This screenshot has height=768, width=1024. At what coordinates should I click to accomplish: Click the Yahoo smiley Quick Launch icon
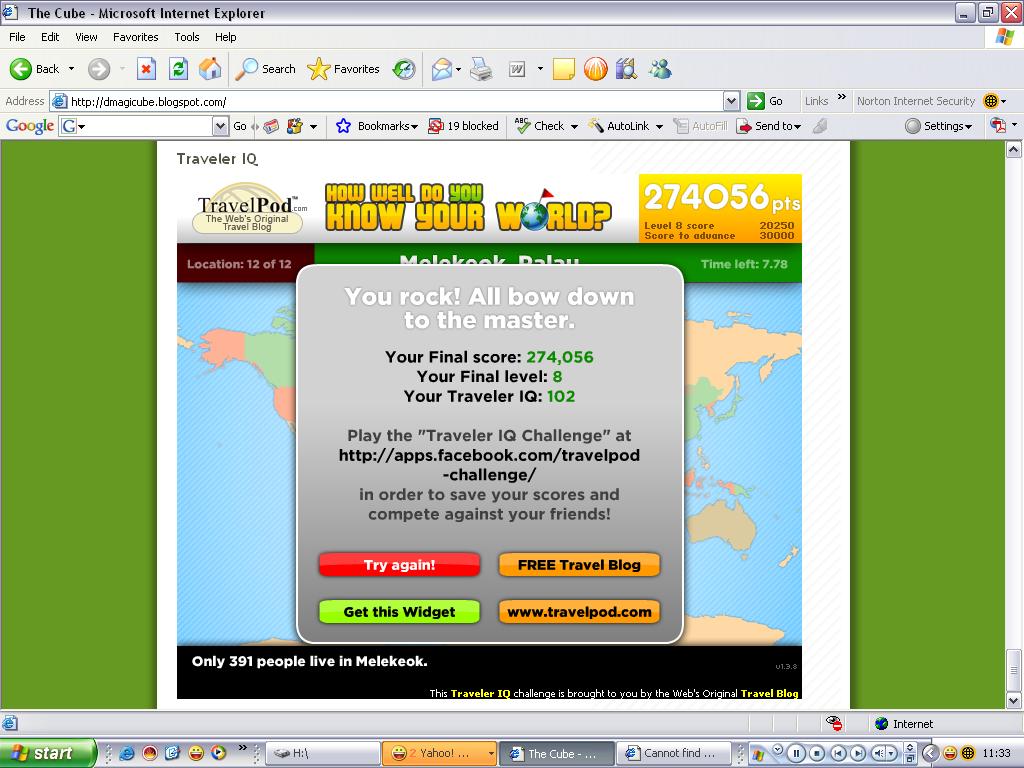196,753
